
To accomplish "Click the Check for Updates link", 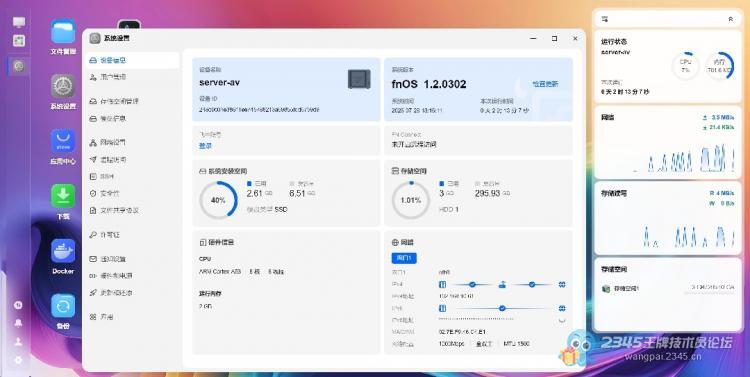I will [545, 84].
